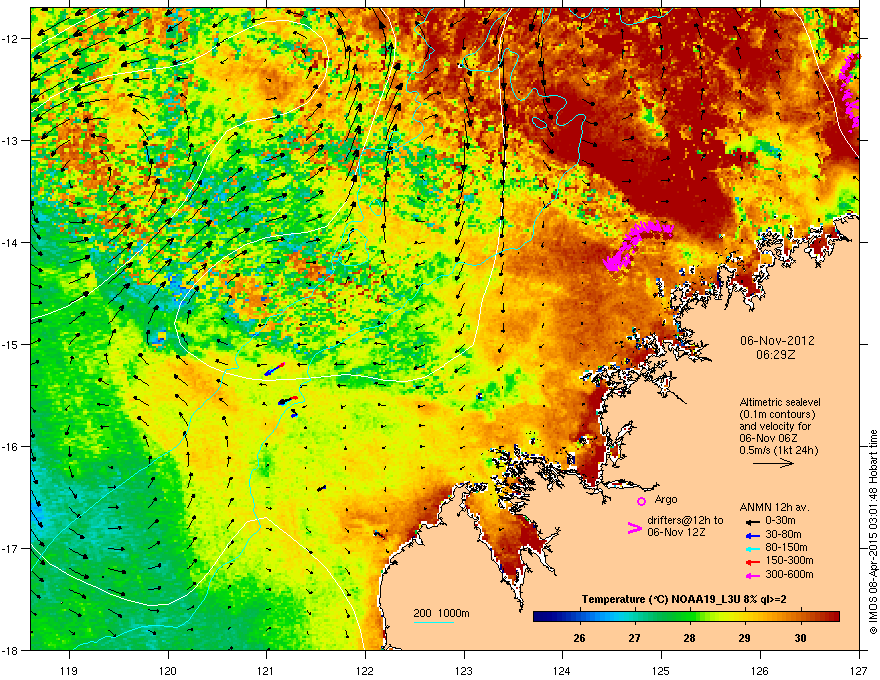
Task: Click the -17 latitude axis label
Action: click(x=10, y=549)
